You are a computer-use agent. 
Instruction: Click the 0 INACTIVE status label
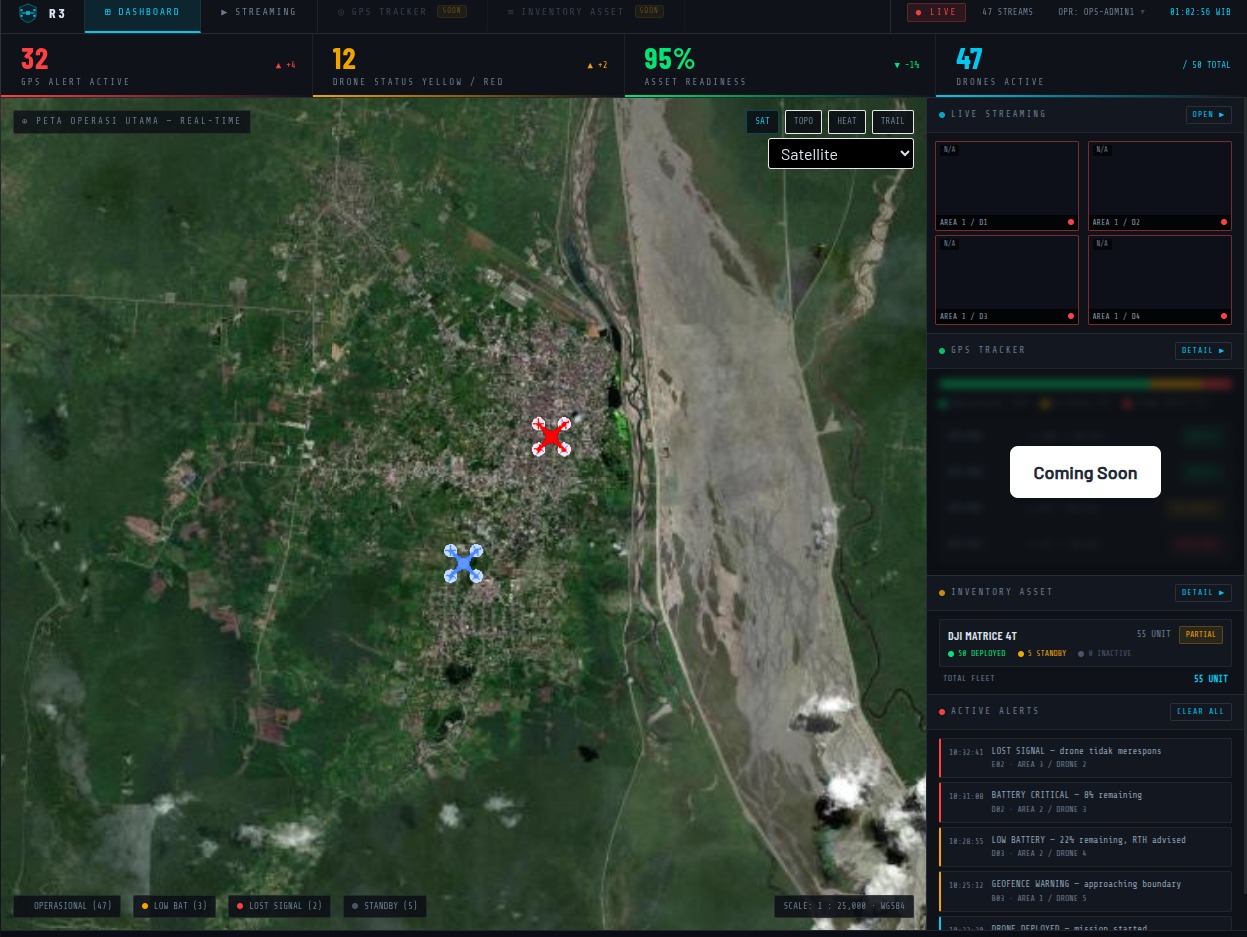coord(1104,654)
